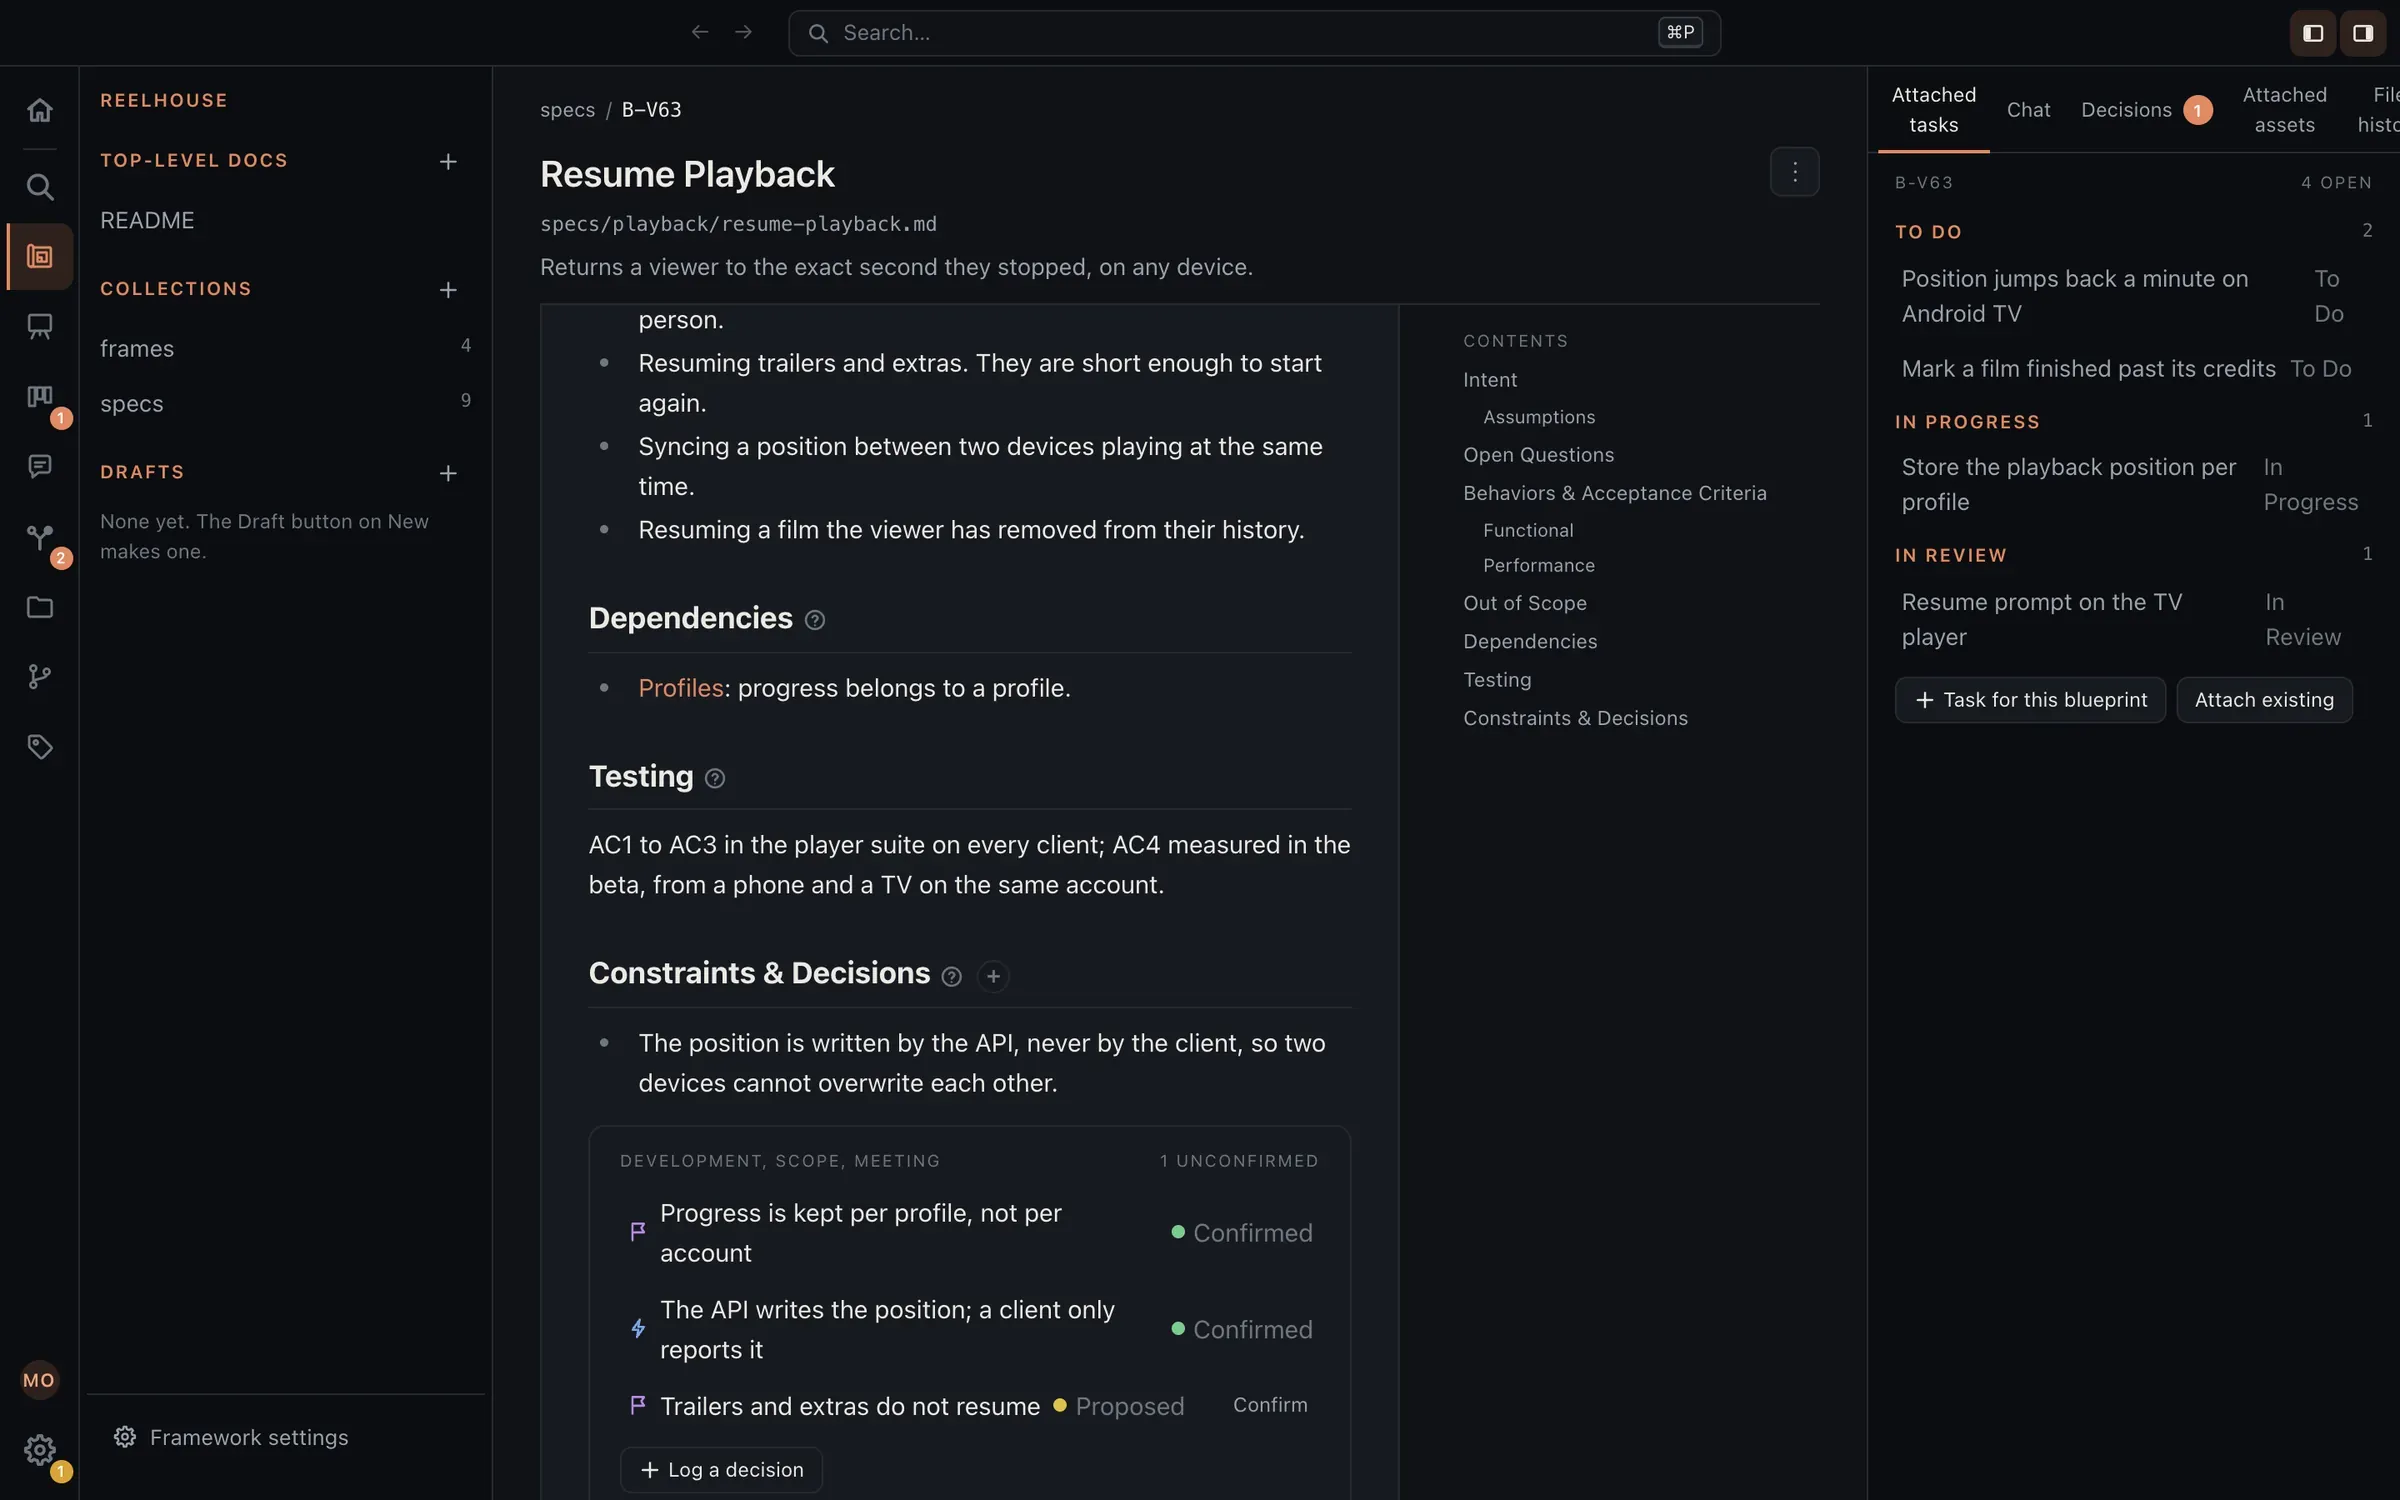Open the settings gear in left rail
2400x1500 pixels.
(x=39, y=1449)
